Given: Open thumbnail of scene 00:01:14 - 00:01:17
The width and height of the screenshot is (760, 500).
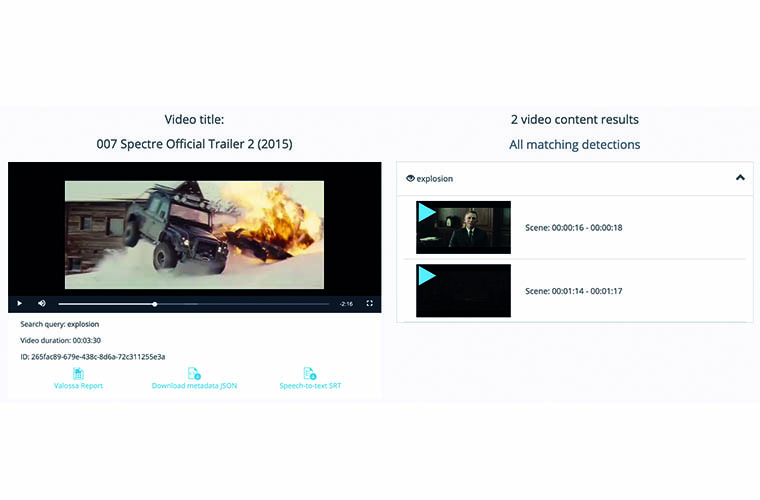Looking at the screenshot, I should (463, 291).
